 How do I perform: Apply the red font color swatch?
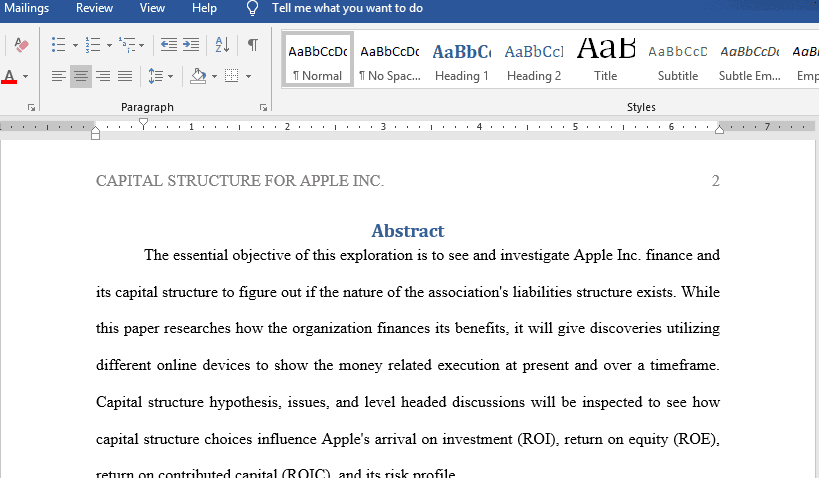coord(10,77)
